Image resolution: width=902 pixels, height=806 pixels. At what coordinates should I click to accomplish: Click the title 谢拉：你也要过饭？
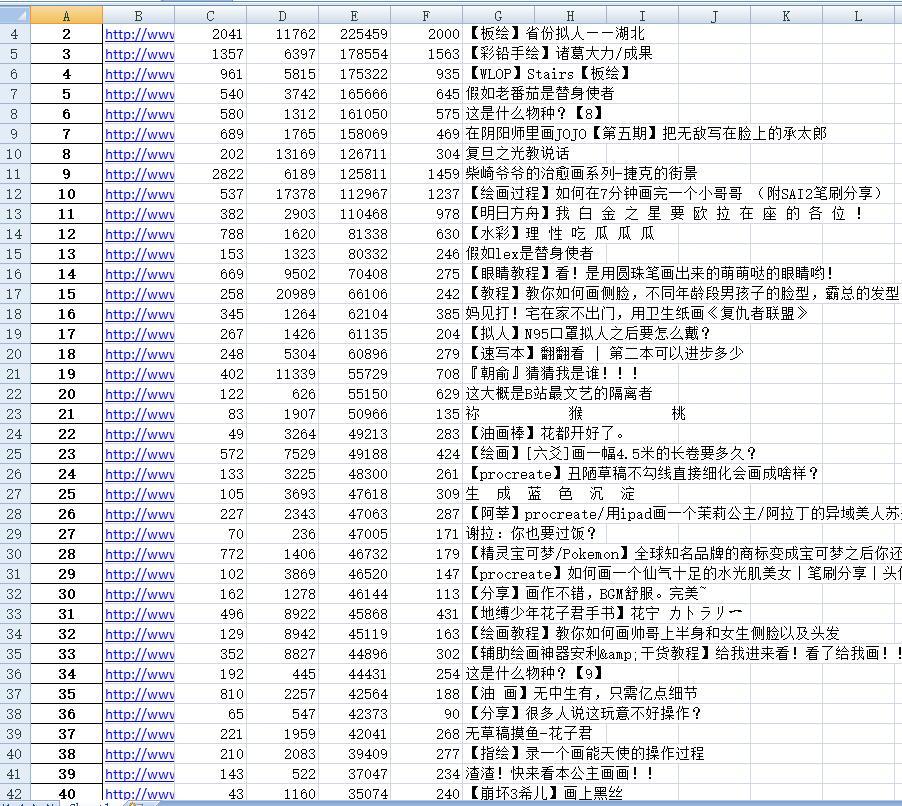(x=531, y=533)
